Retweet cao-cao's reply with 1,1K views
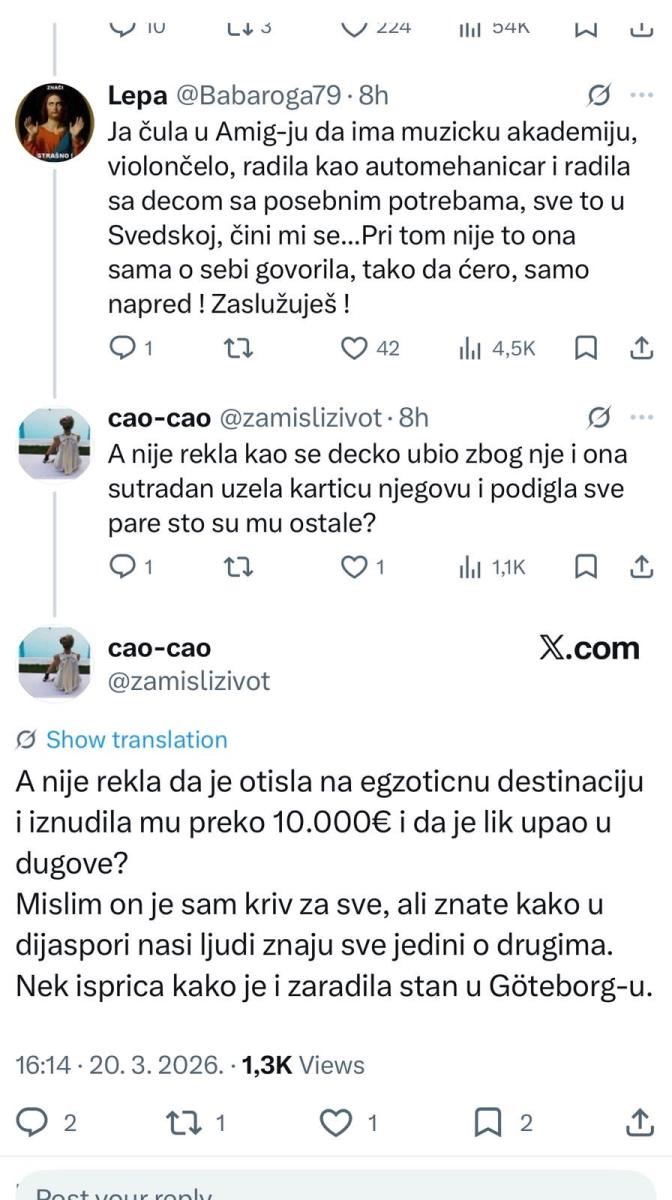 [238, 567]
